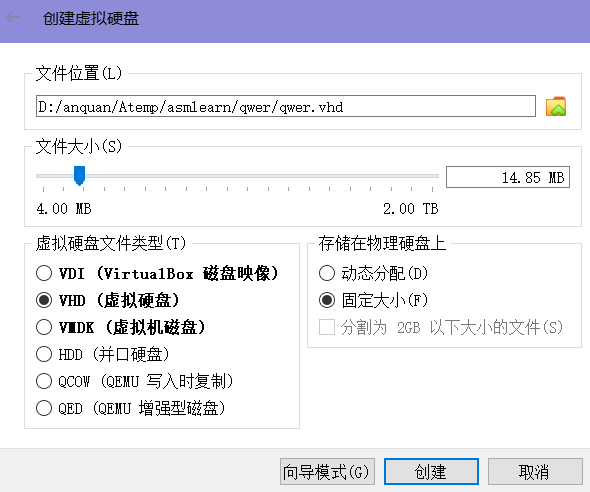Image resolution: width=590 pixels, height=492 pixels.
Task: Select the VDI (VirtualBox disk image) option
Action: click(157, 273)
